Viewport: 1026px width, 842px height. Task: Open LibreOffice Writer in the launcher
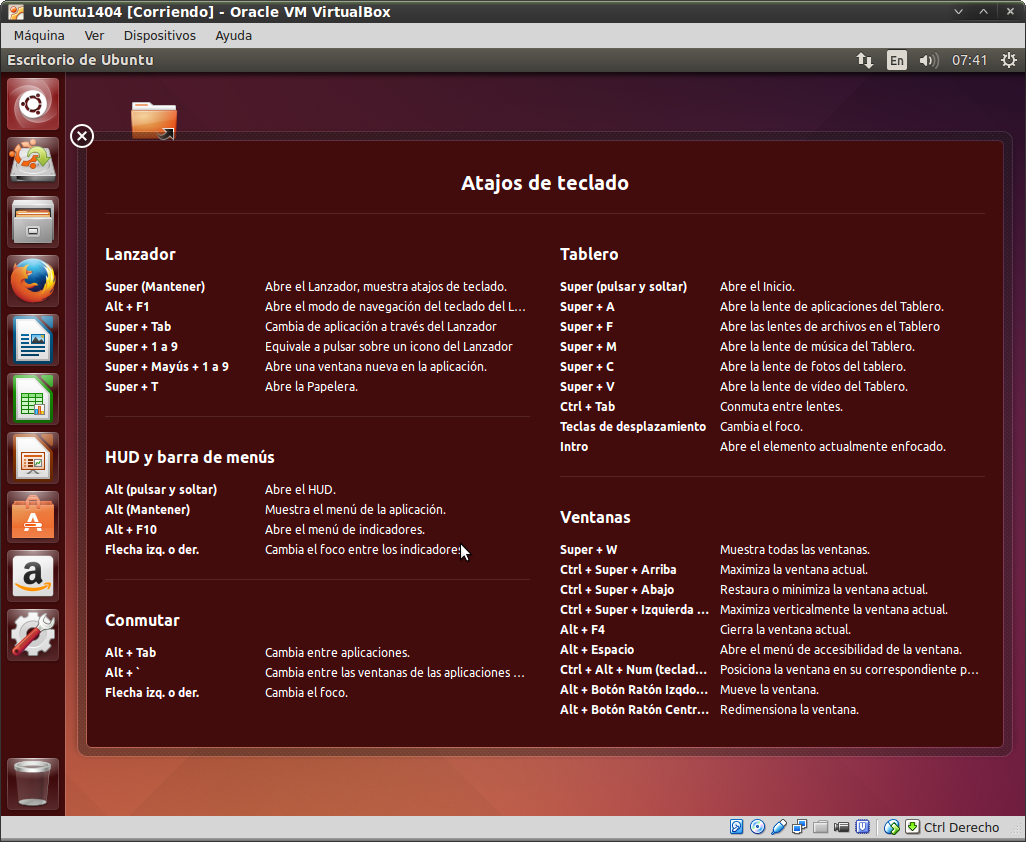34,340
